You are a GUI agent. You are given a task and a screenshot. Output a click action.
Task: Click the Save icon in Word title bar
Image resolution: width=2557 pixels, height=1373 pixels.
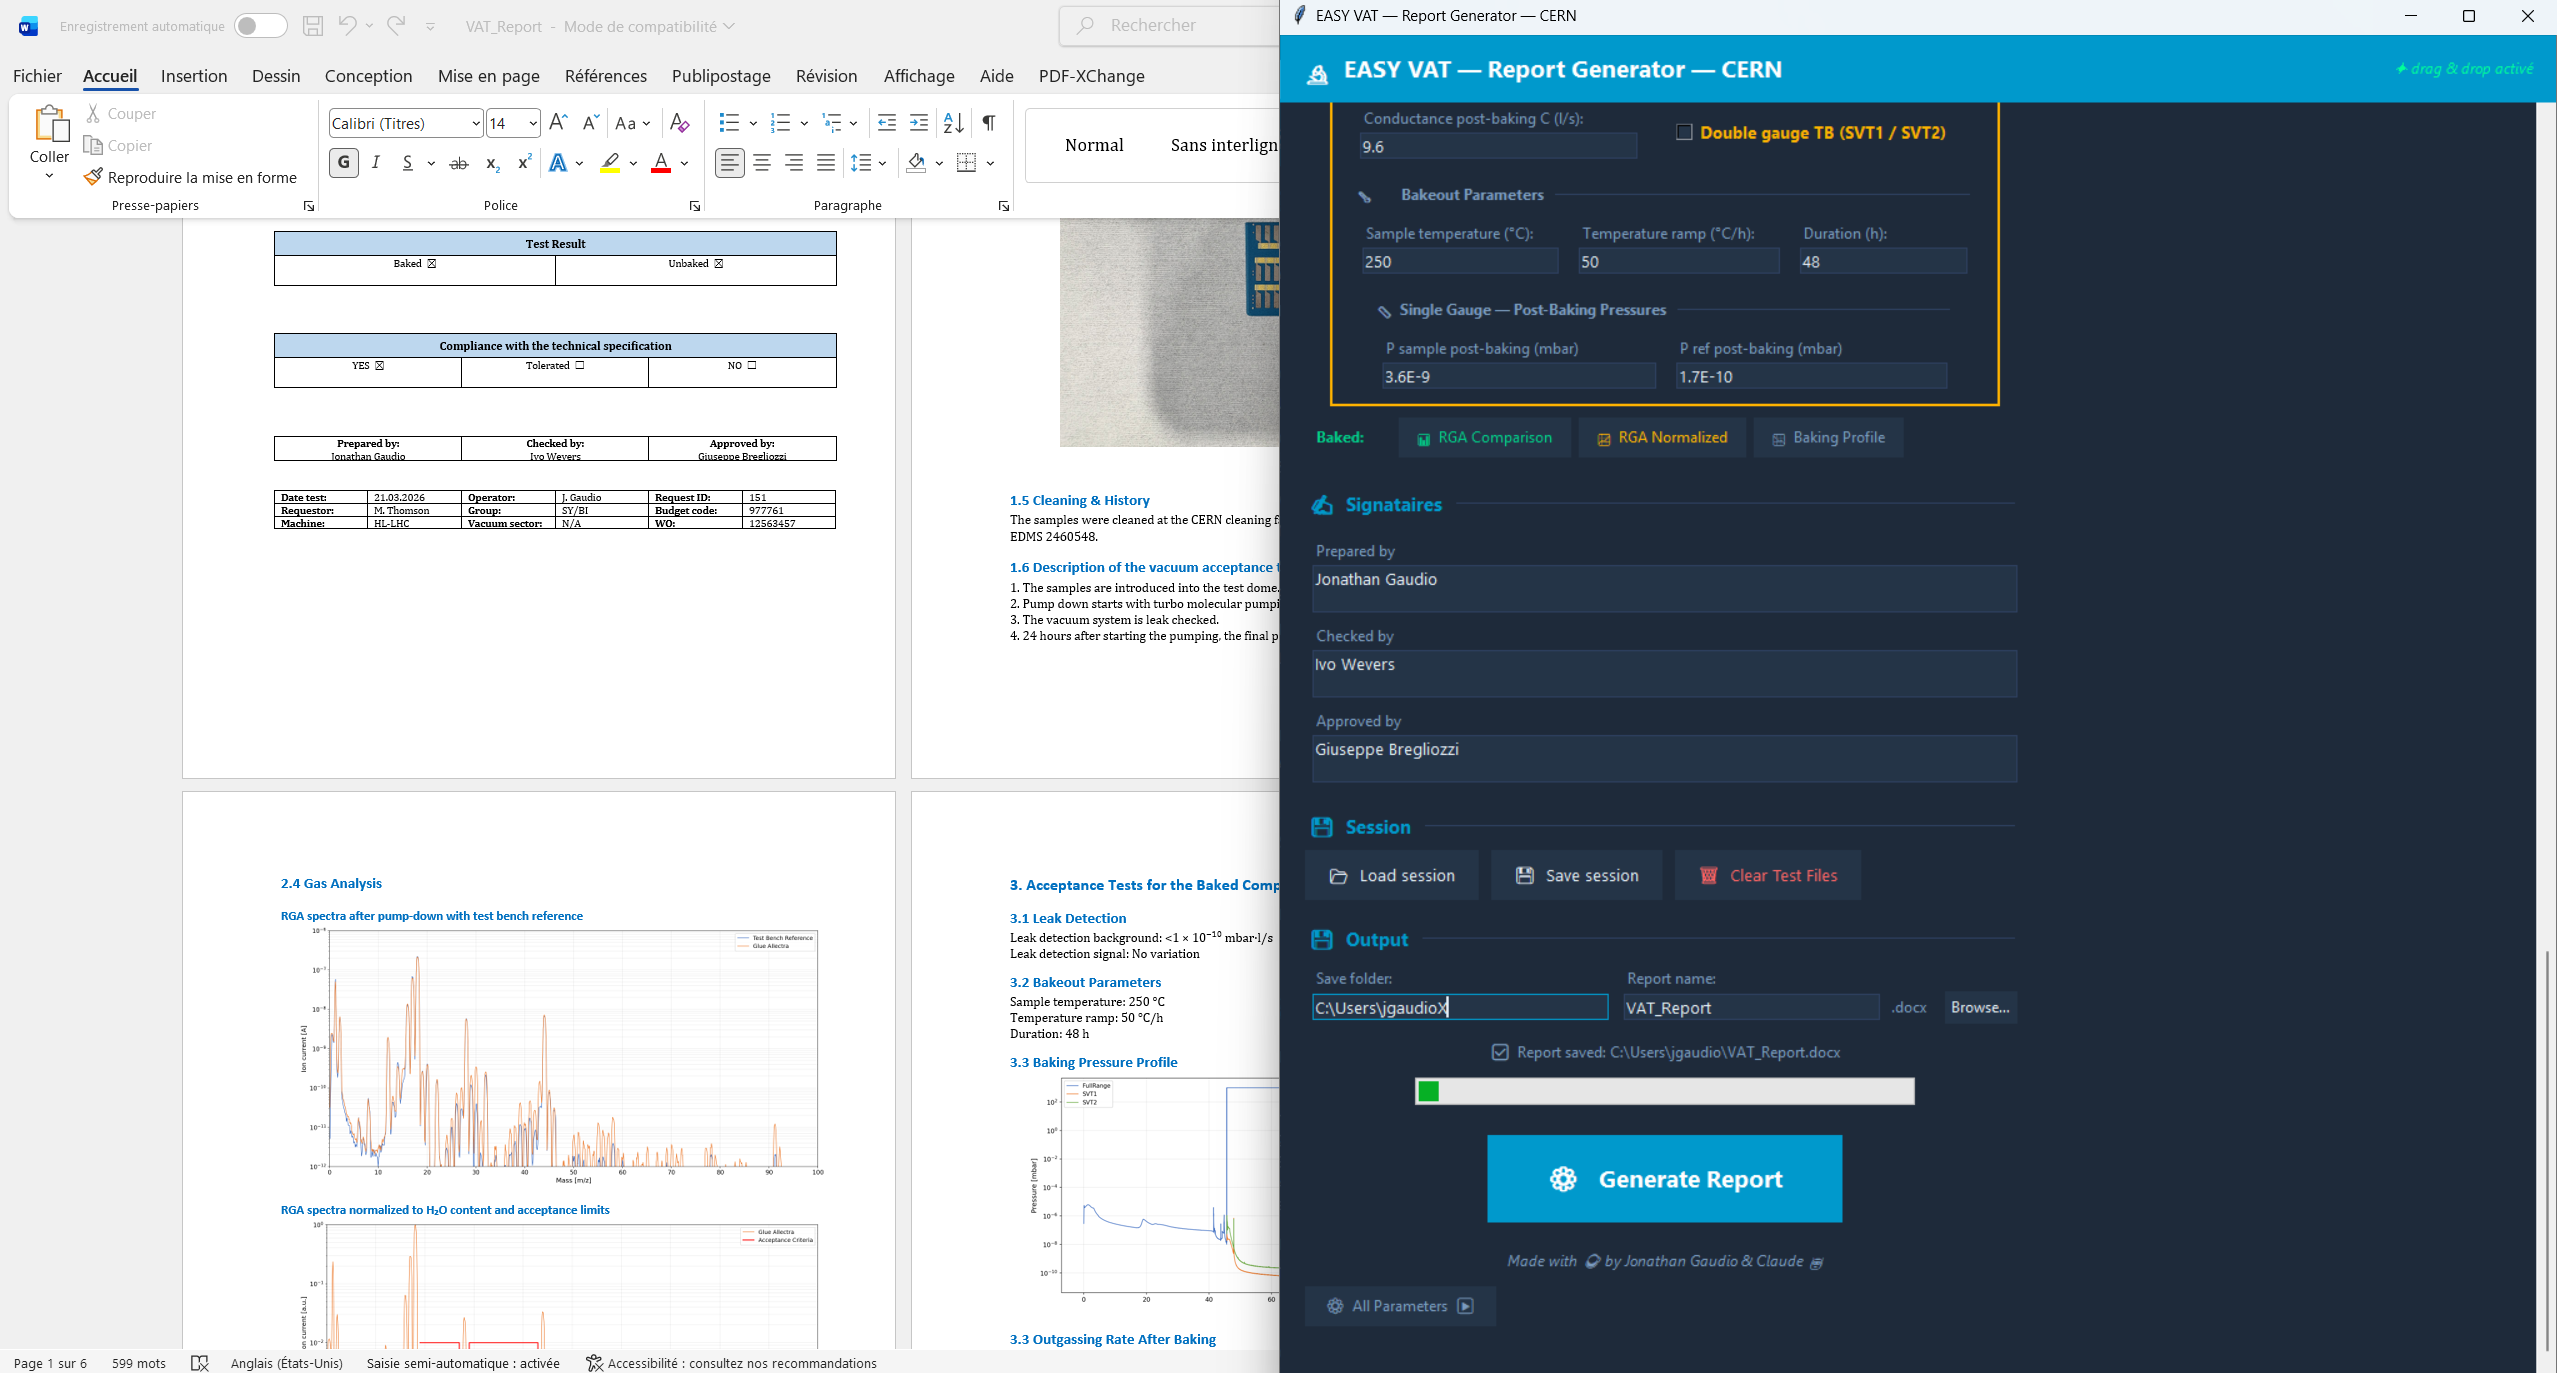tap(313, 26)
